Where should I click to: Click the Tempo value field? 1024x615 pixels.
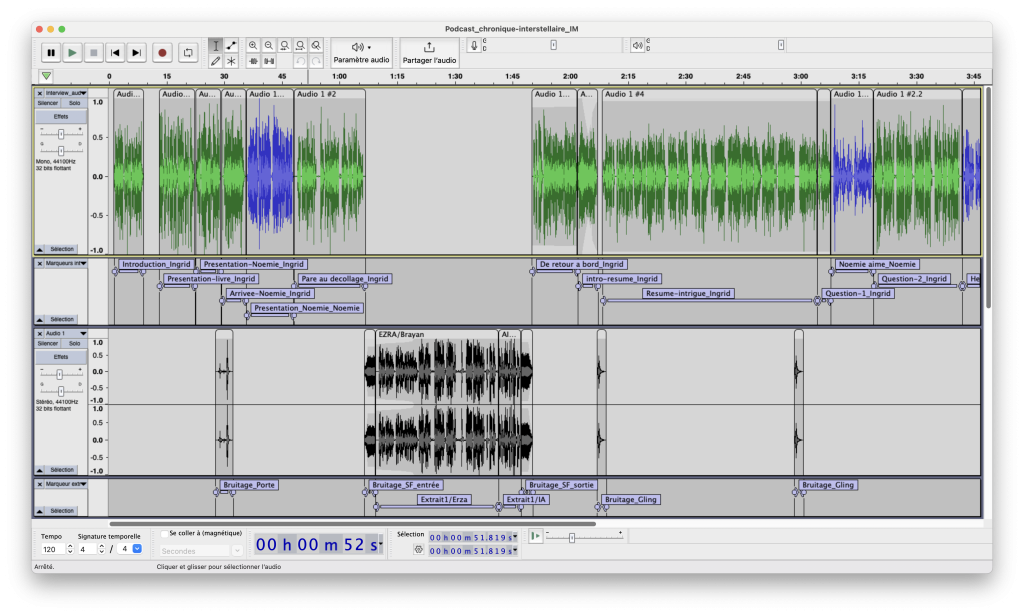coord(52,550)
